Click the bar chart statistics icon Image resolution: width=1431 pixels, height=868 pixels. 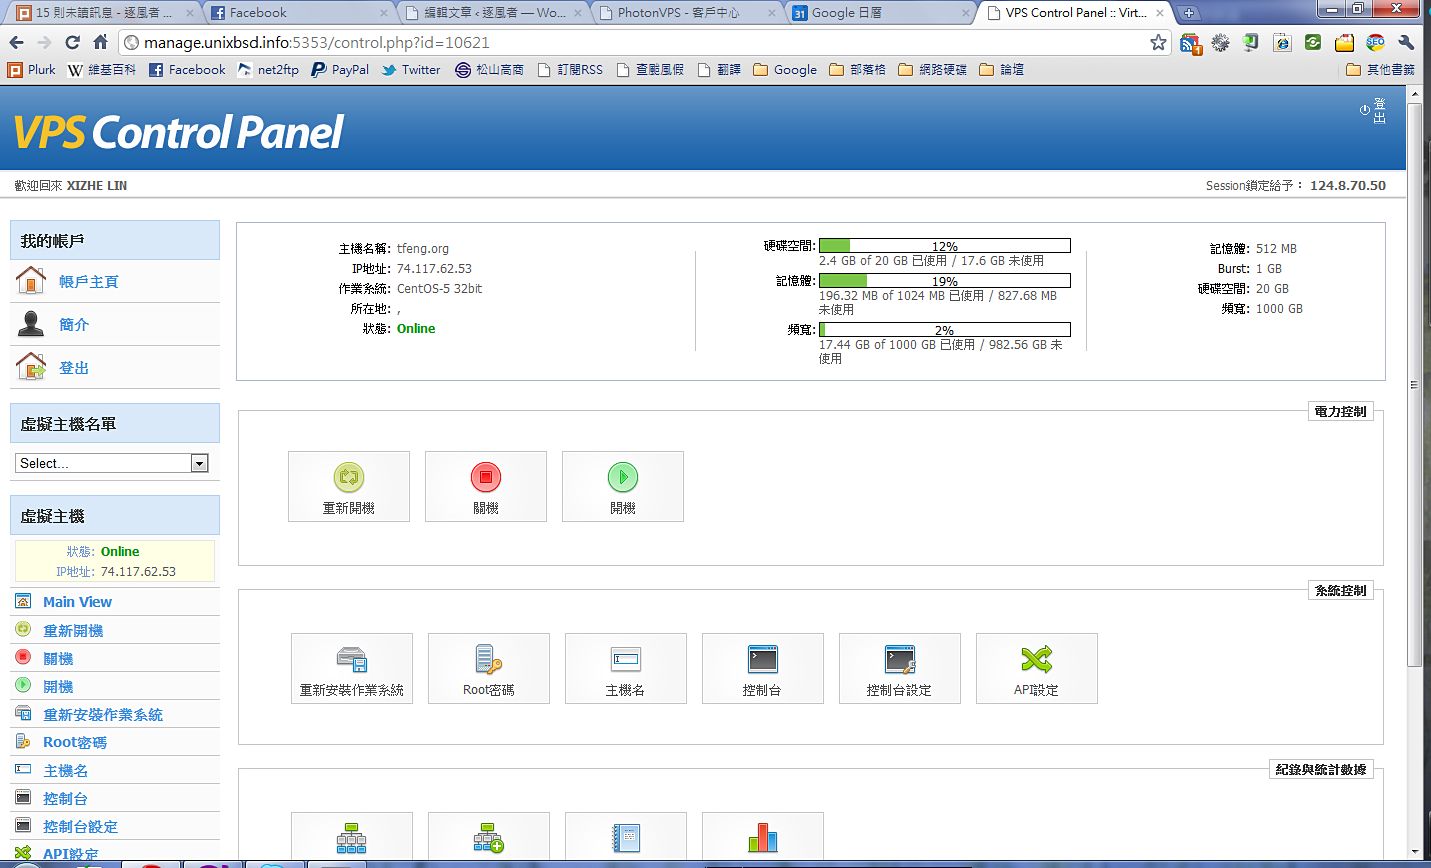point(762,838)
